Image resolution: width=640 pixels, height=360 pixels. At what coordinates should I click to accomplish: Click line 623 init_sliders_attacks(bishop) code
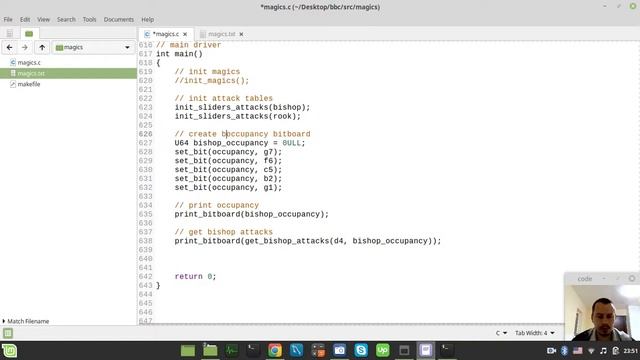tap(242, 107)
